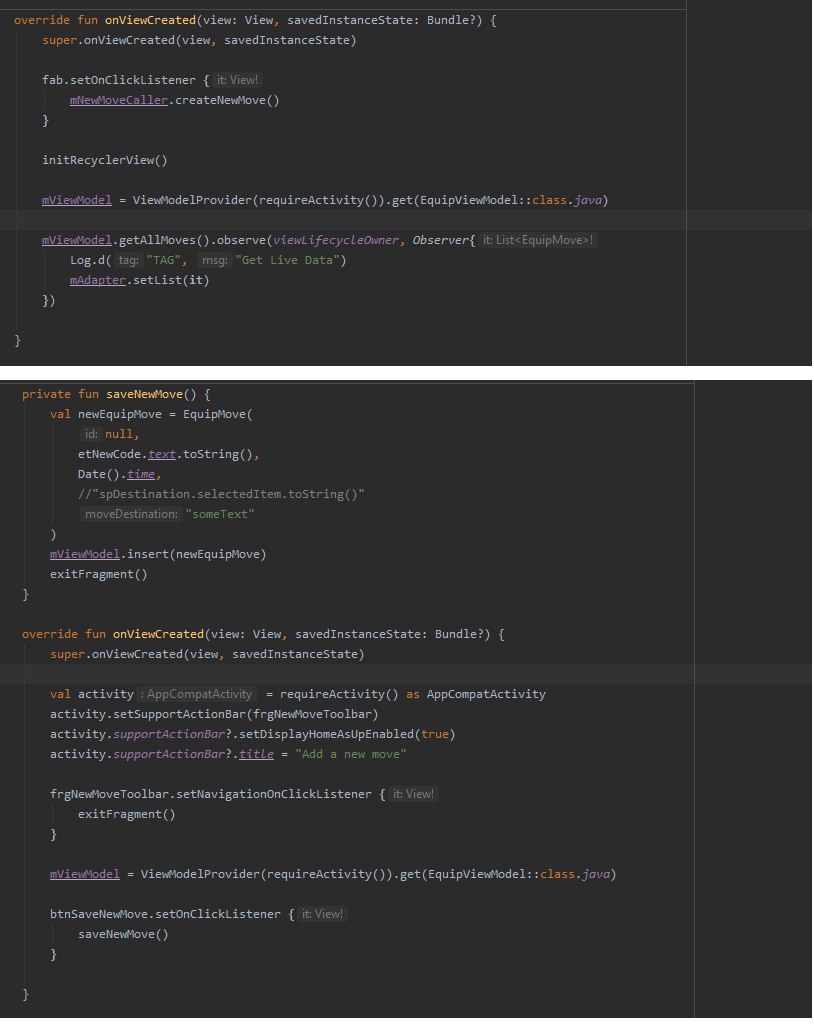The image size is (814, 1024).
Task: Click EquipViewModel::class.java in the top snippet
Action: point(511,200)
